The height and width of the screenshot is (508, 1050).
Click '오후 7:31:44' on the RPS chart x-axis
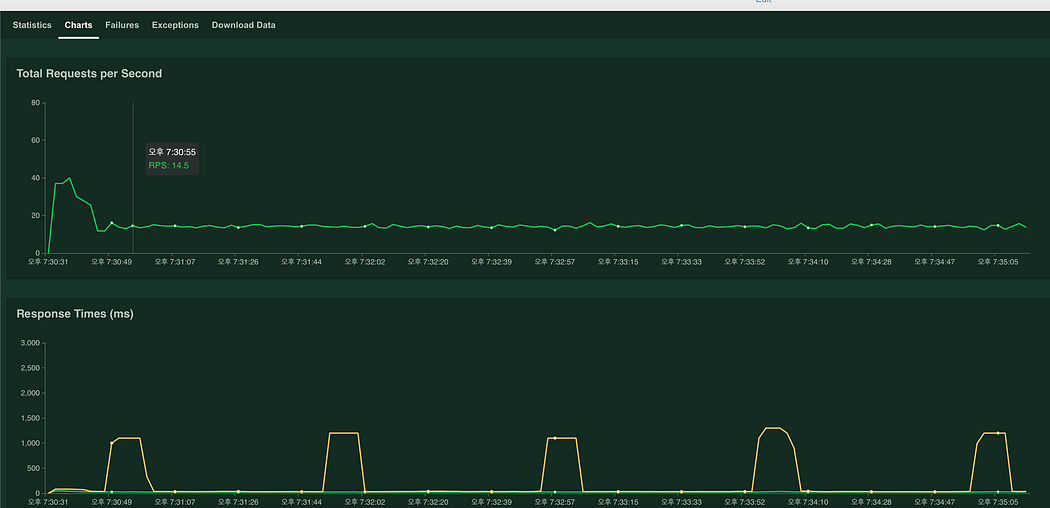point(301,262)
